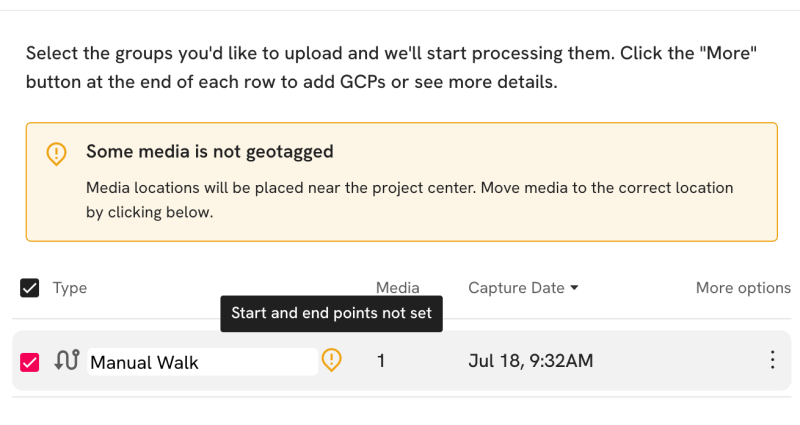
Task: Click the More options column header
Action: (x=743, y=288)
